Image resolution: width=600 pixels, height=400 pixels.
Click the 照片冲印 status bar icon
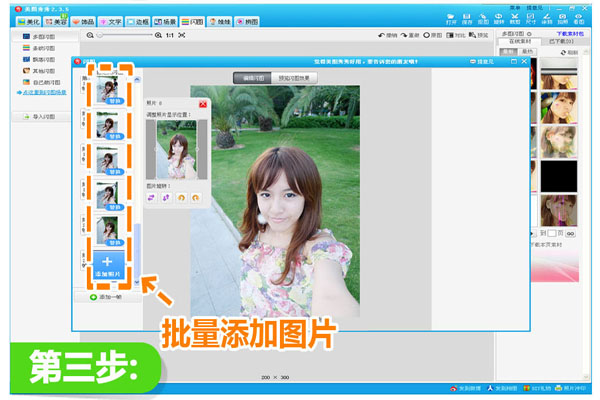tap(570, 388)
